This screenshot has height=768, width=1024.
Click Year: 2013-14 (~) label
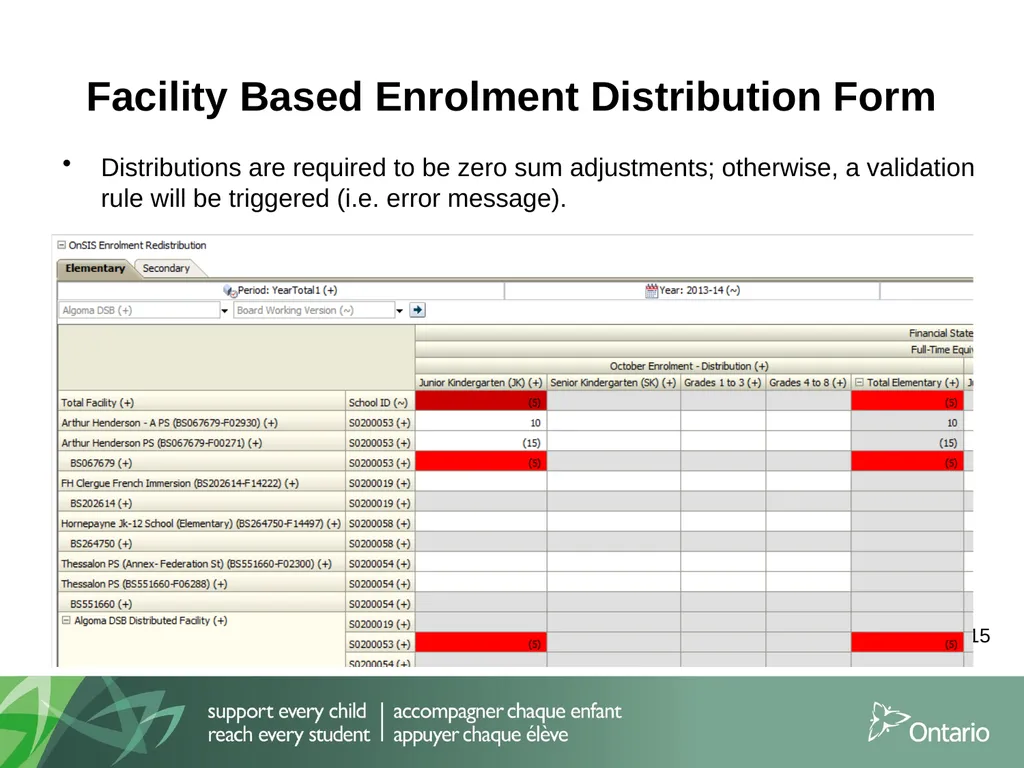[x=699, y=291]
